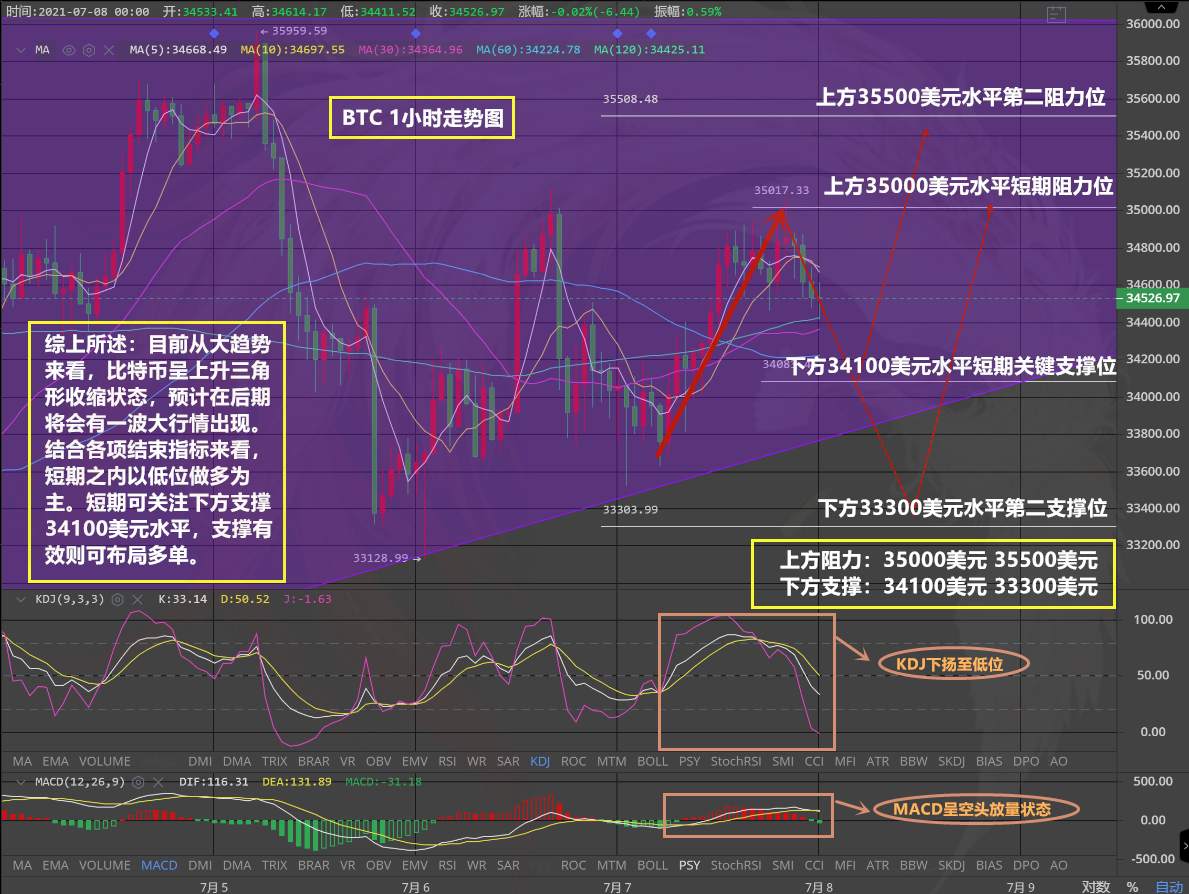Select MACD tab in the lower indicator row

[159, 865]
